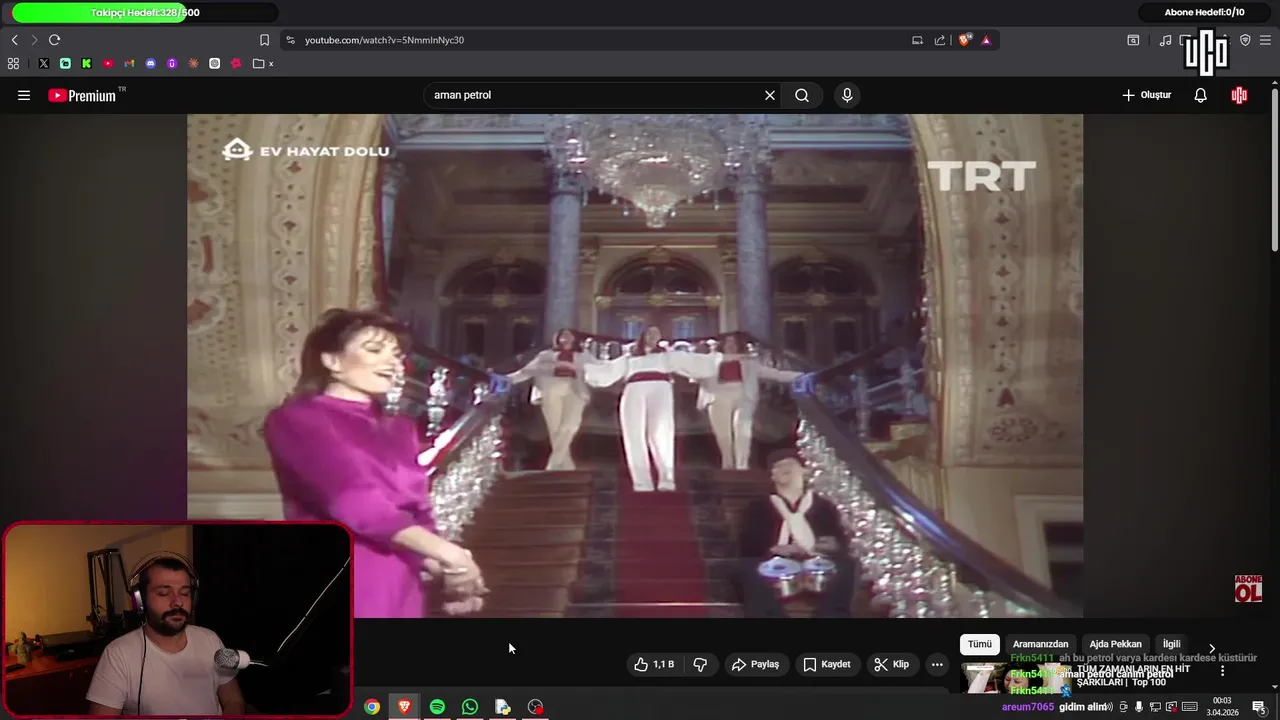Open the YouTube guide hamburger menu
Image resolution: width=1280 pixels, height=720 pixels.
tap(24, 95)
